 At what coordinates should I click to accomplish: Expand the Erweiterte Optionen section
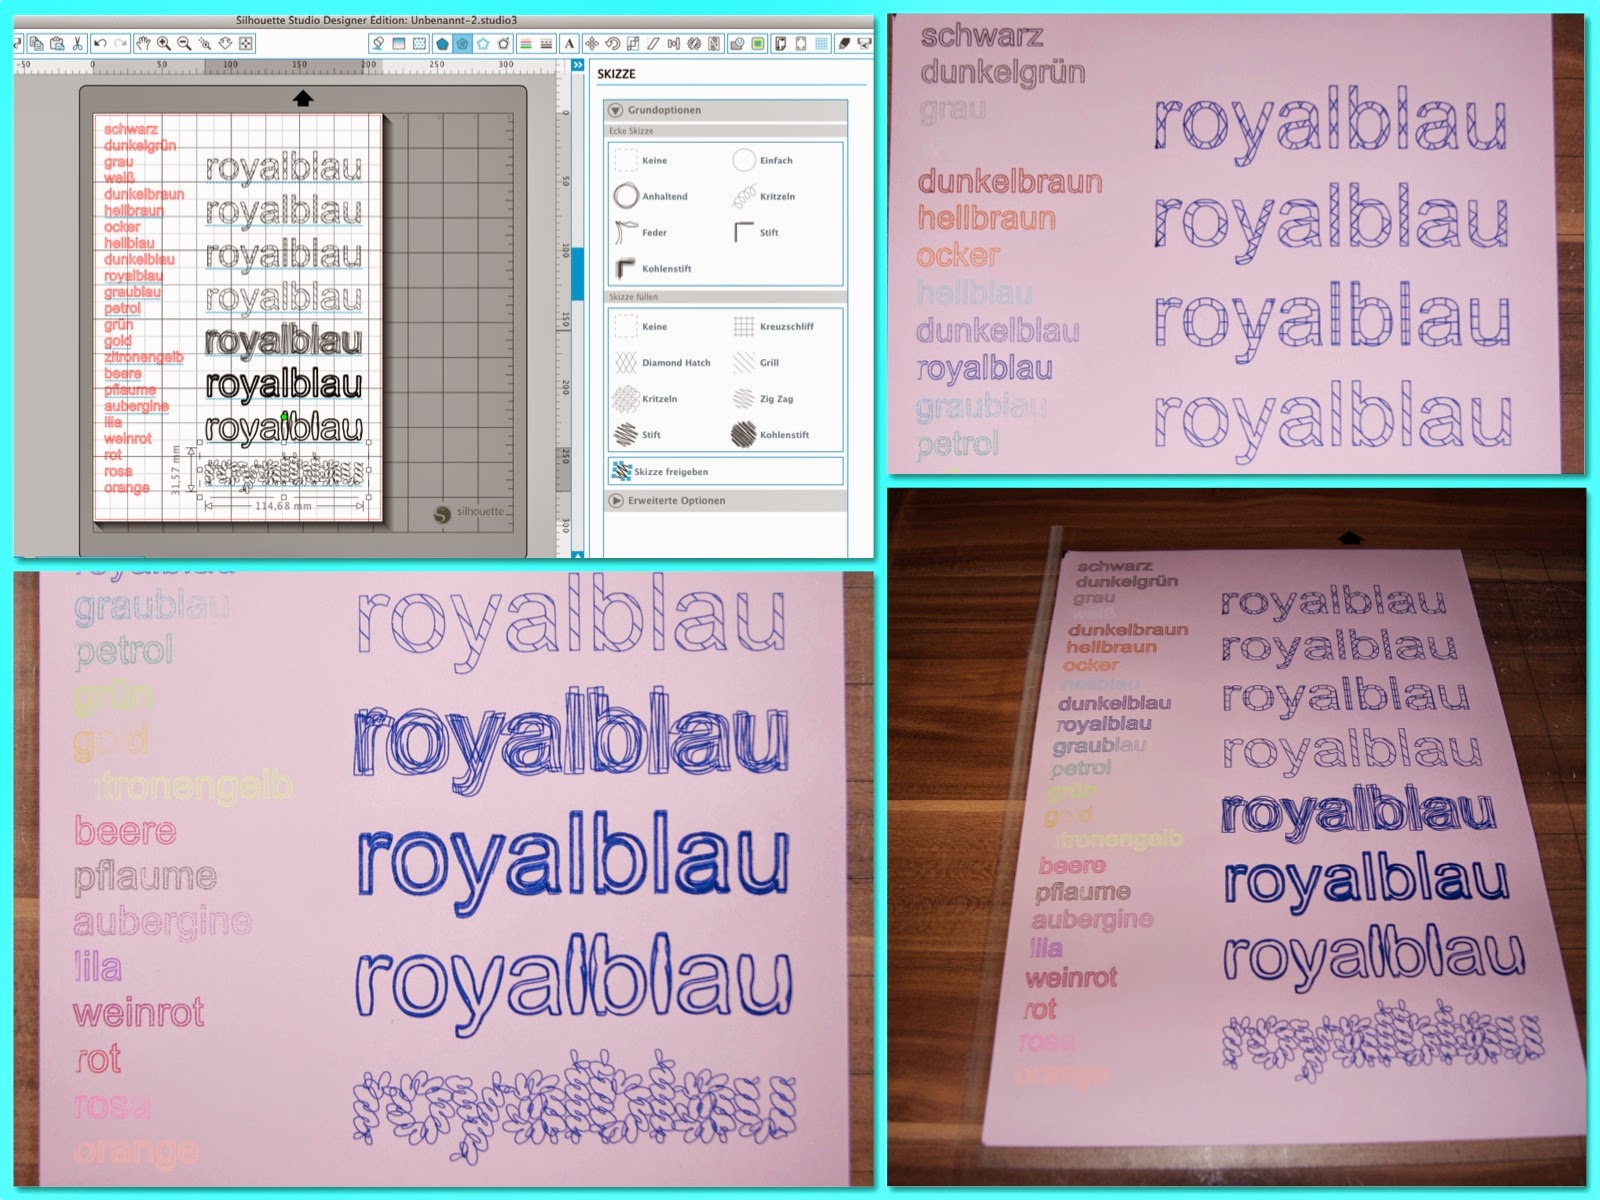point(616,500)
